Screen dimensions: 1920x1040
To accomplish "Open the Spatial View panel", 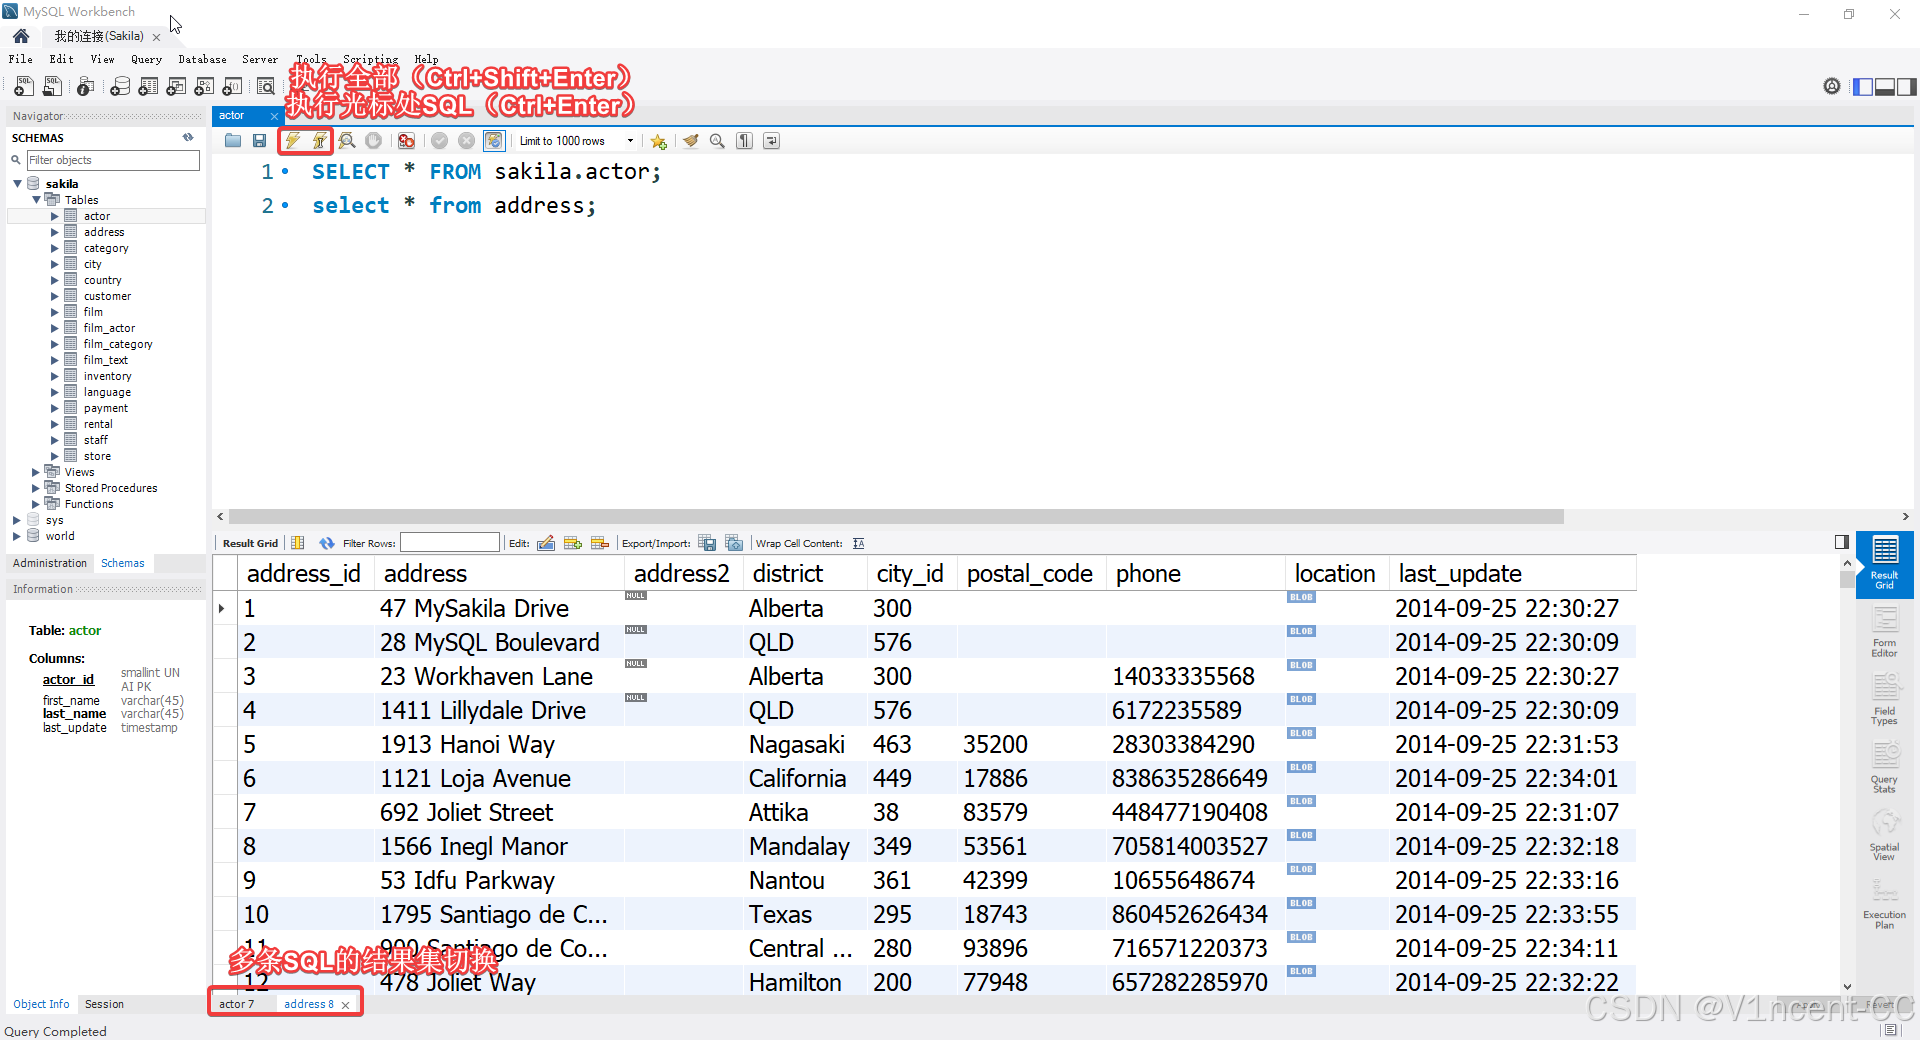I will (1884, 837).
